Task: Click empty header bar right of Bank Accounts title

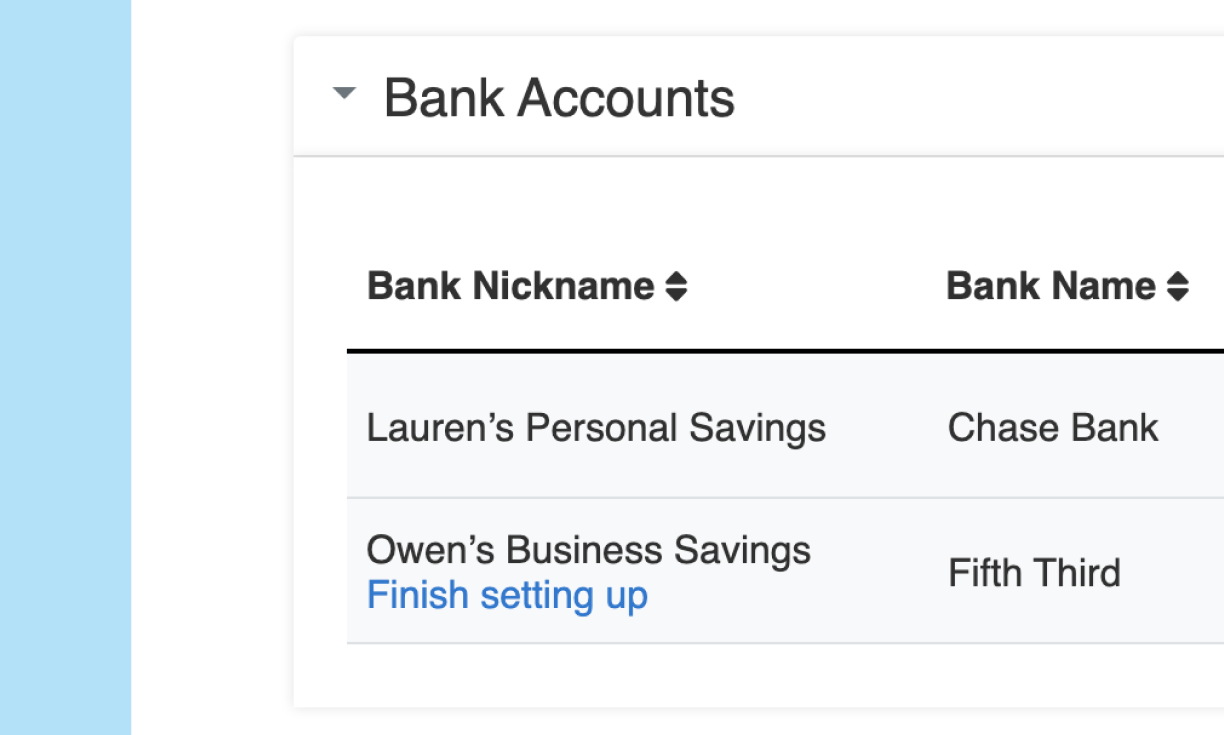Action: coord(980,98)
